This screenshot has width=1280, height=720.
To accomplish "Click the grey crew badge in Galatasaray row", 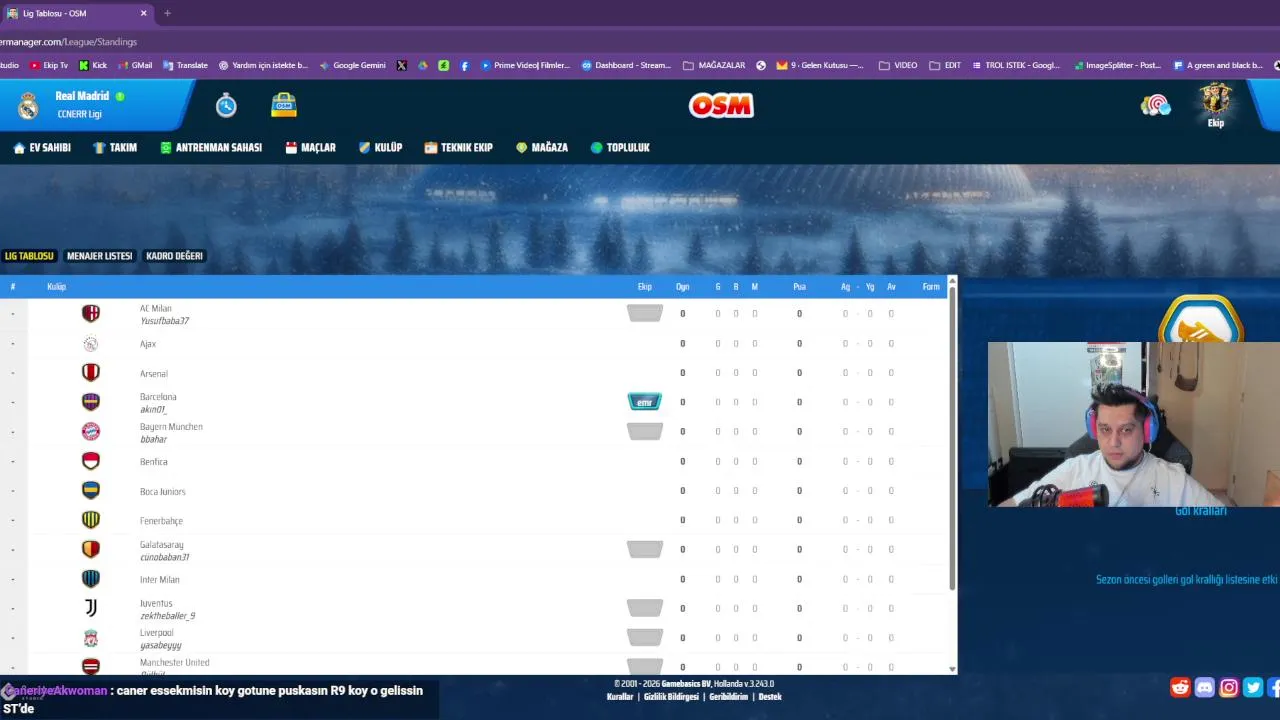I will [645, 549].
